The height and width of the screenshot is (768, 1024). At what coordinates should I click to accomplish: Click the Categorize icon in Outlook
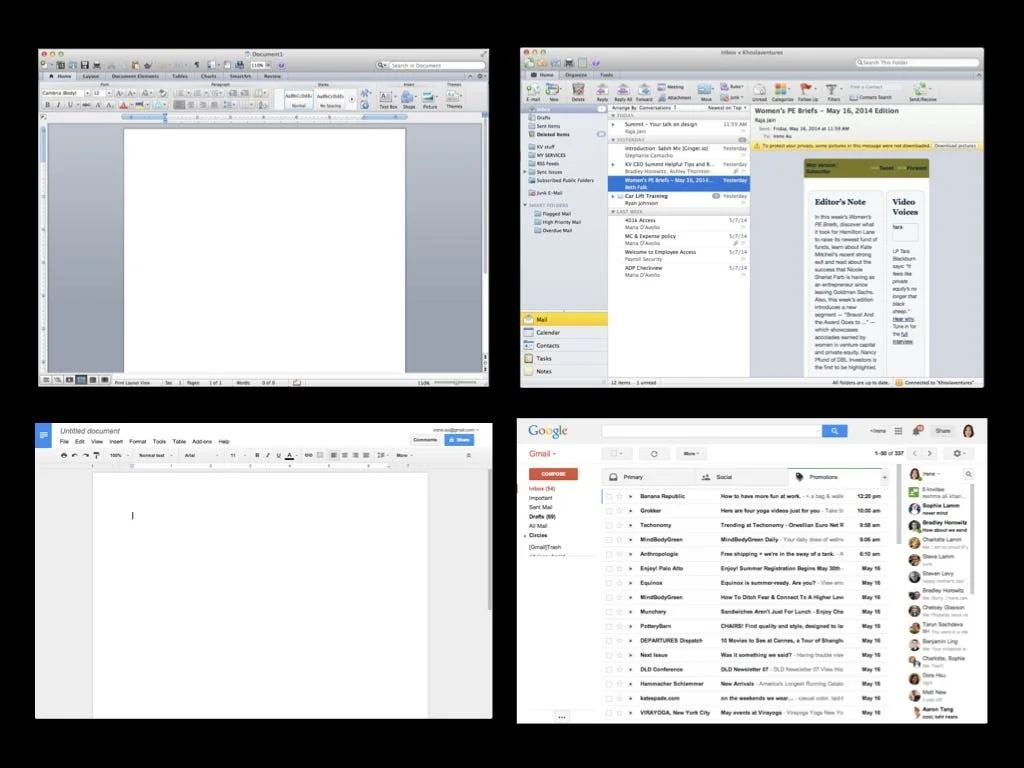click(782, 91)
